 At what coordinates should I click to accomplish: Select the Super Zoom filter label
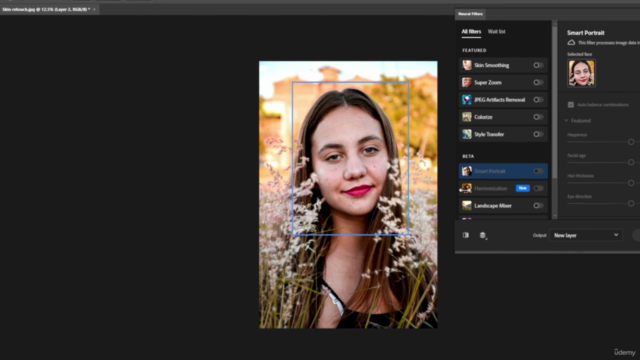(488, 82)
